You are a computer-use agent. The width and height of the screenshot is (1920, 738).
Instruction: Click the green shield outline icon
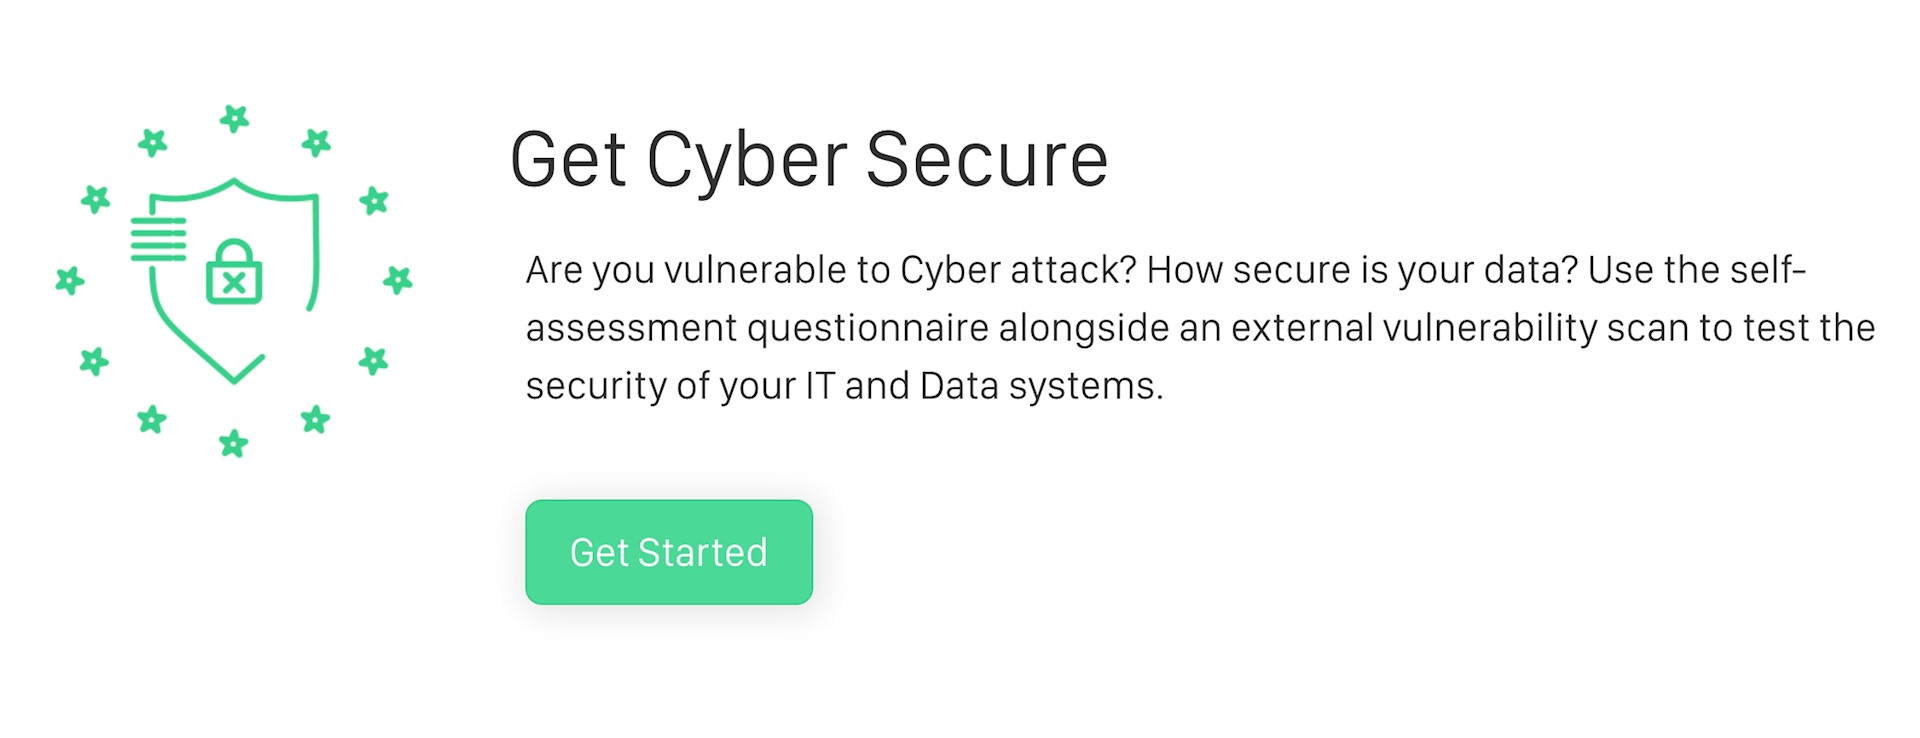click(234, 281)
